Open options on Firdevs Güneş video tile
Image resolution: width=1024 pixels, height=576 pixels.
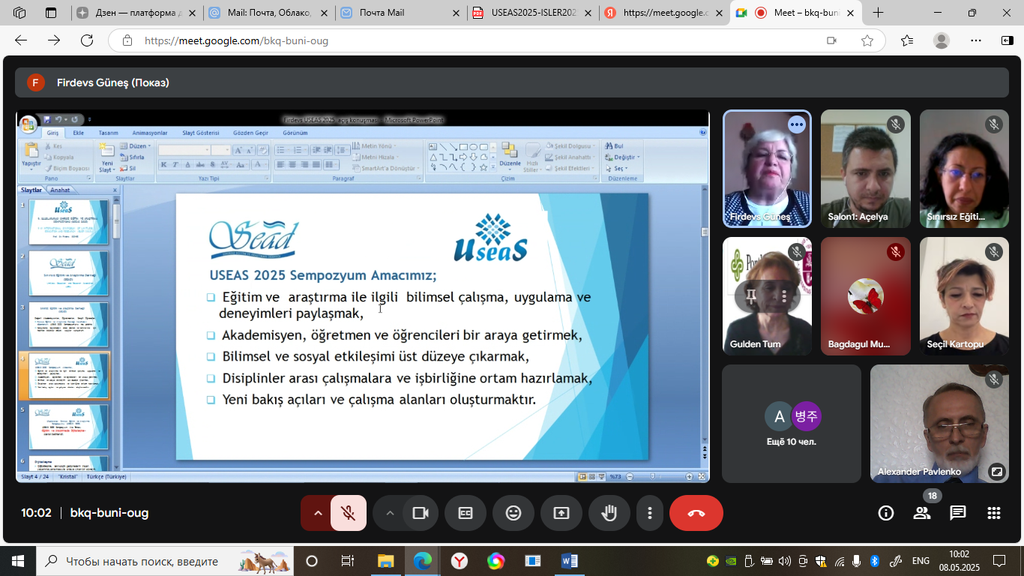796,125
